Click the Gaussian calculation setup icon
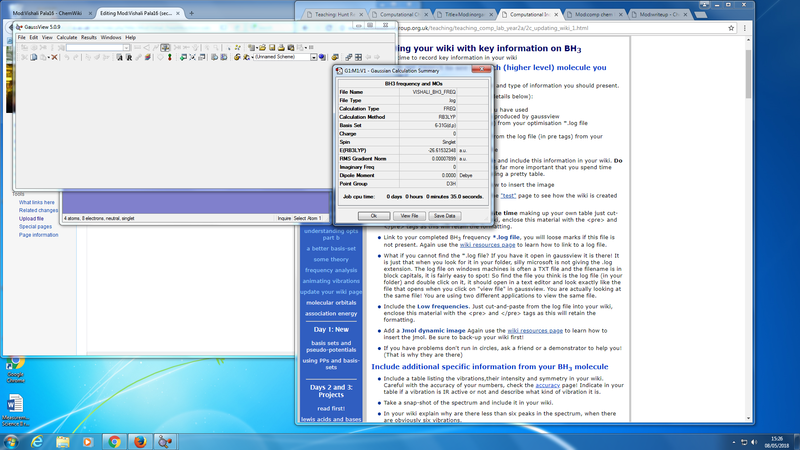This screenshot has width=800, height=450. [237, 57]
